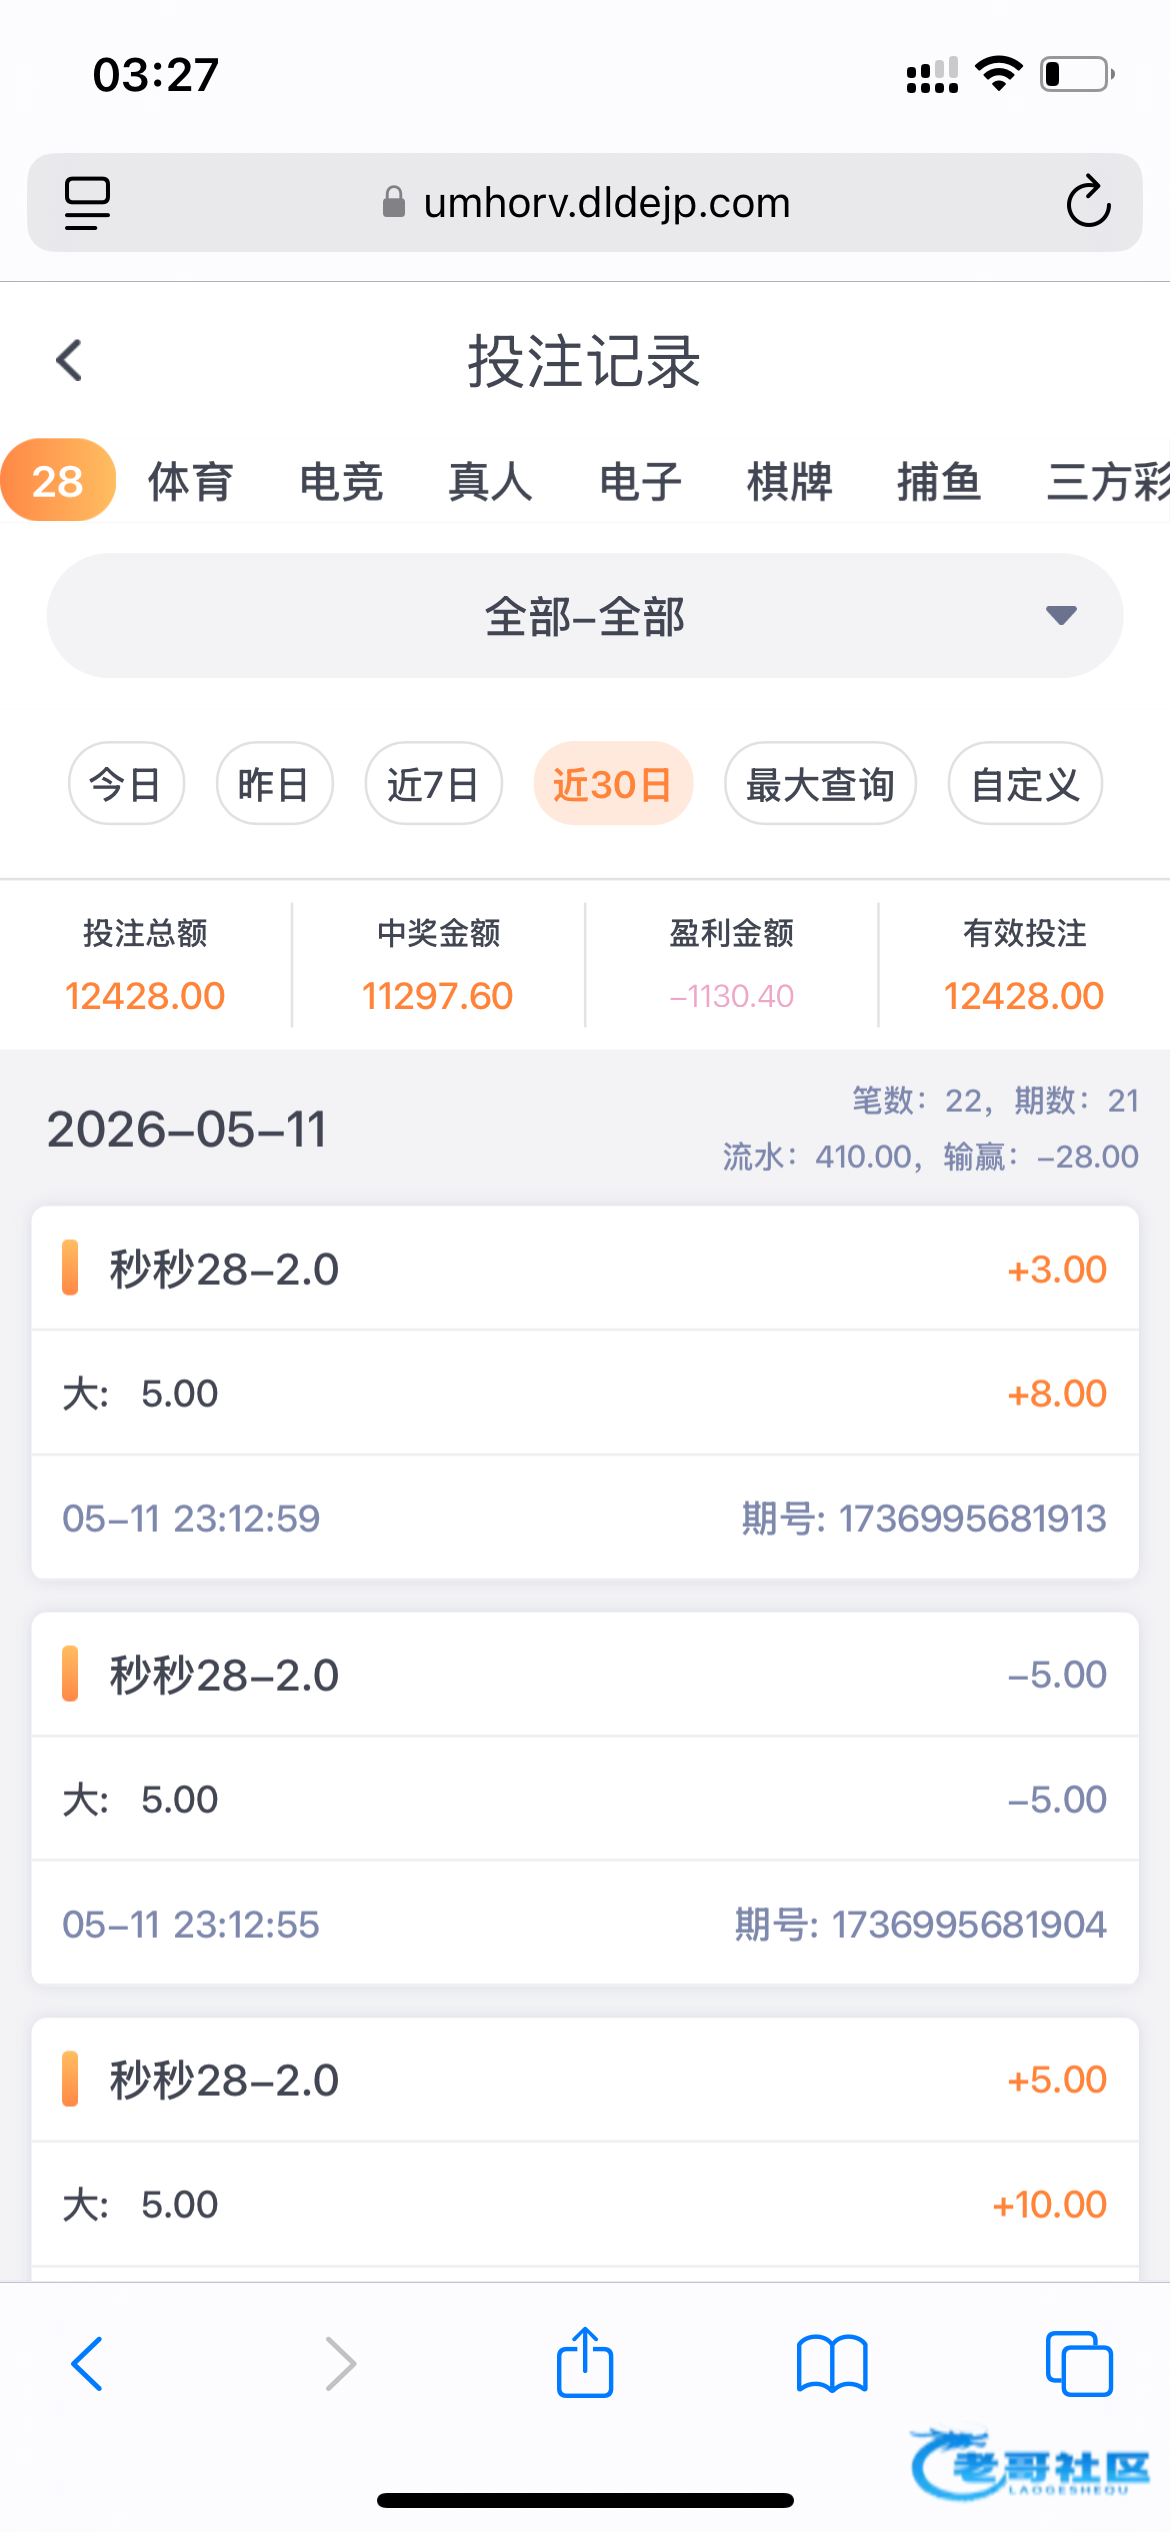Reload the page with the refresh icon
Viewport: 1170px width, 2532px height.
coord(1088,202)
